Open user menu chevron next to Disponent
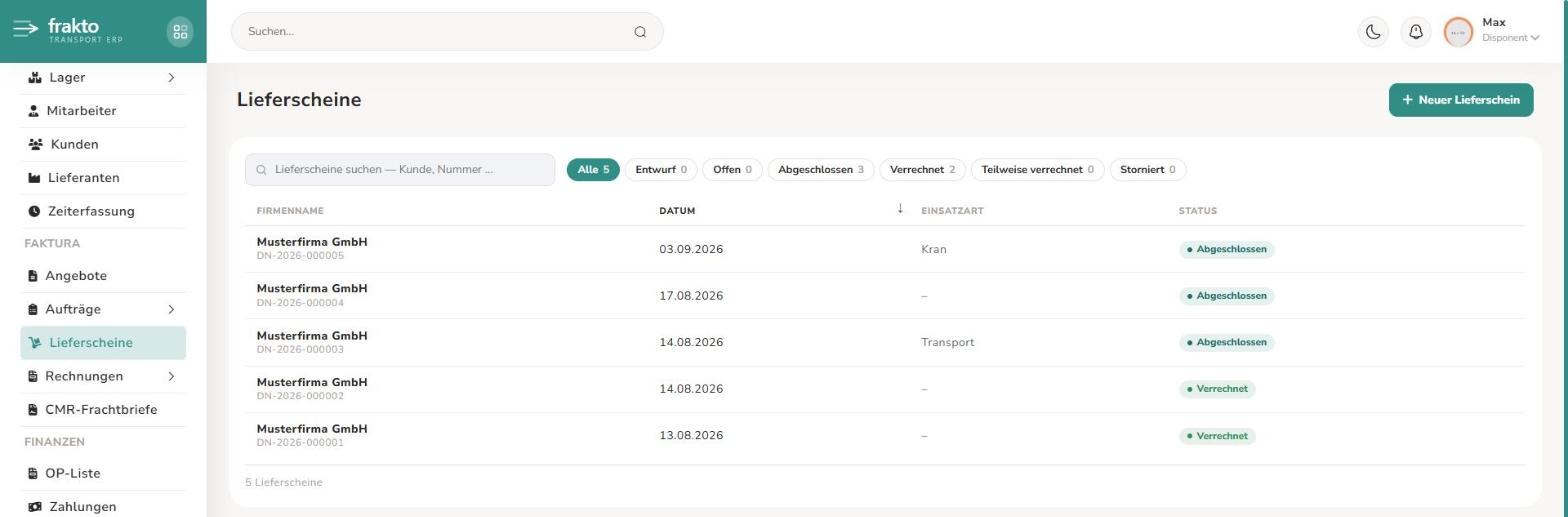The image size is (1568, 517). (1535, 38)
